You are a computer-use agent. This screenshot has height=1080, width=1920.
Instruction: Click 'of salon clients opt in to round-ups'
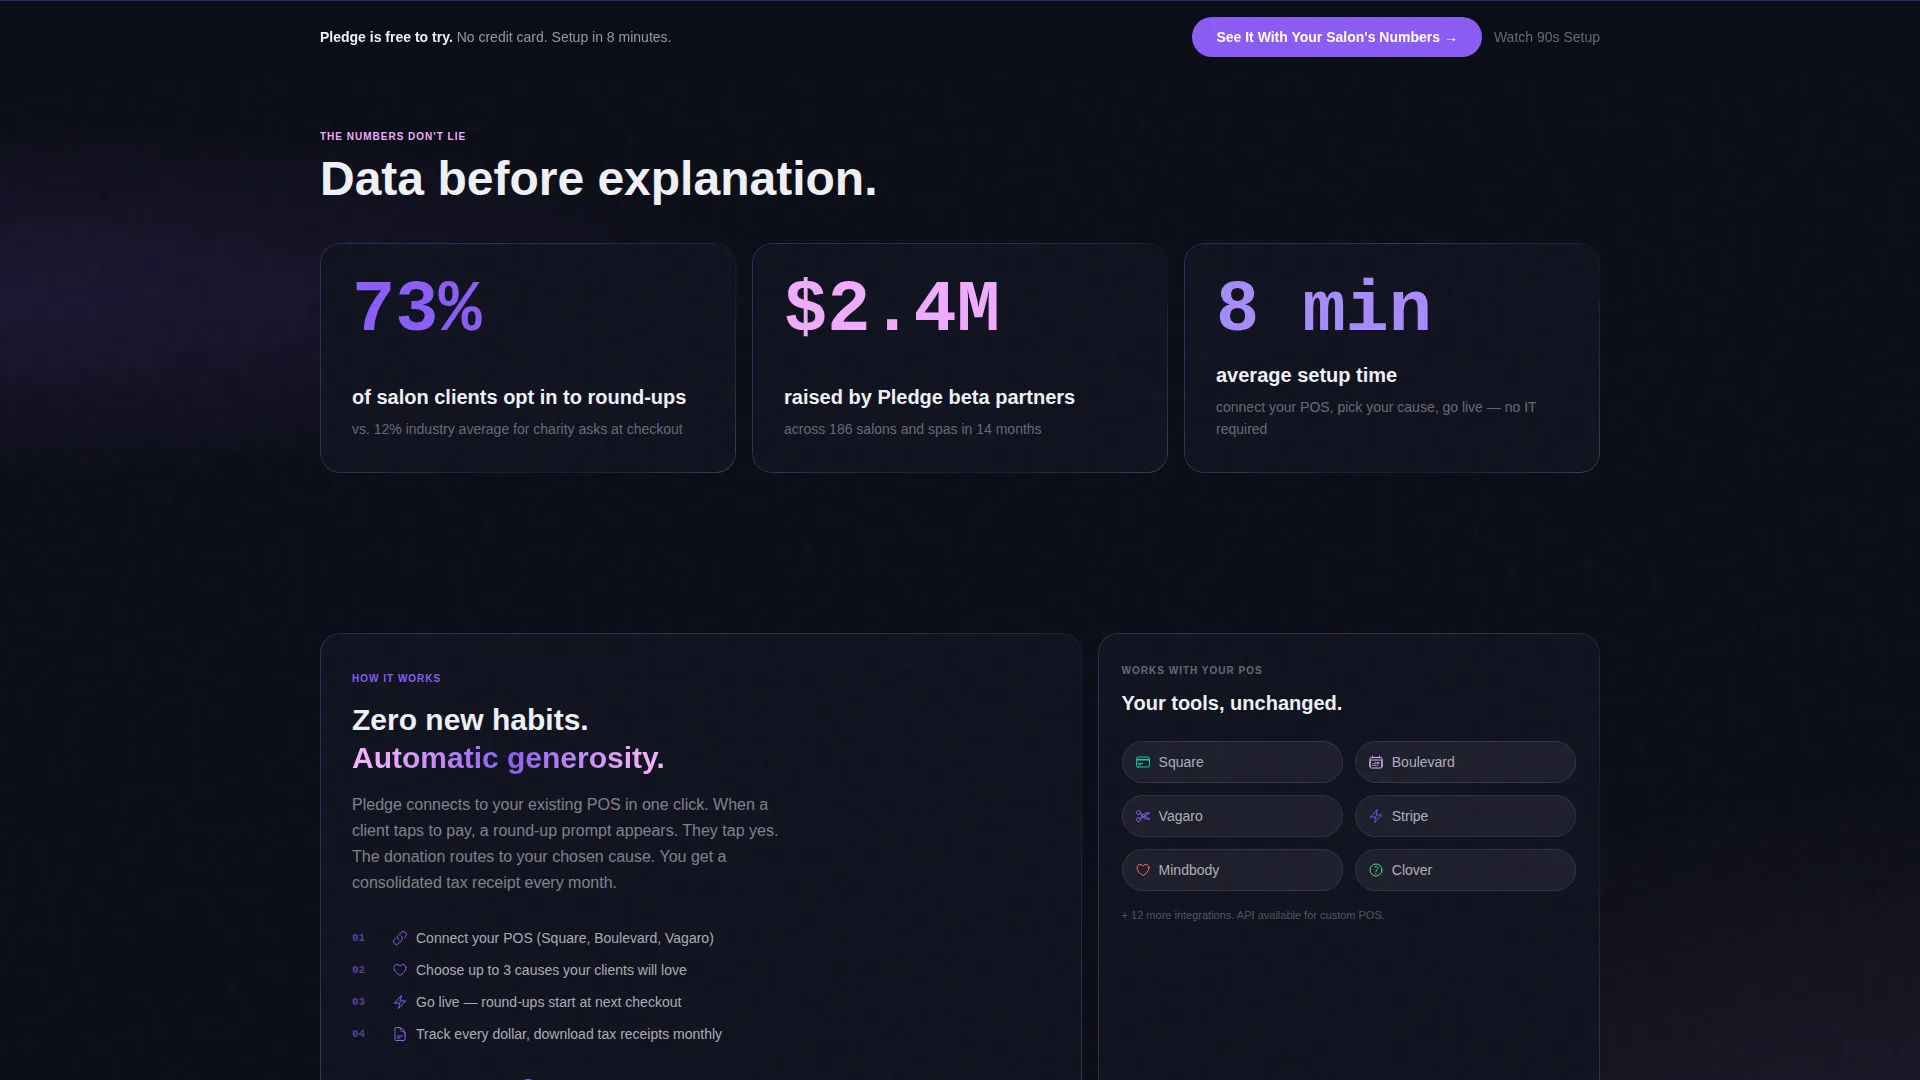[519, 397]
